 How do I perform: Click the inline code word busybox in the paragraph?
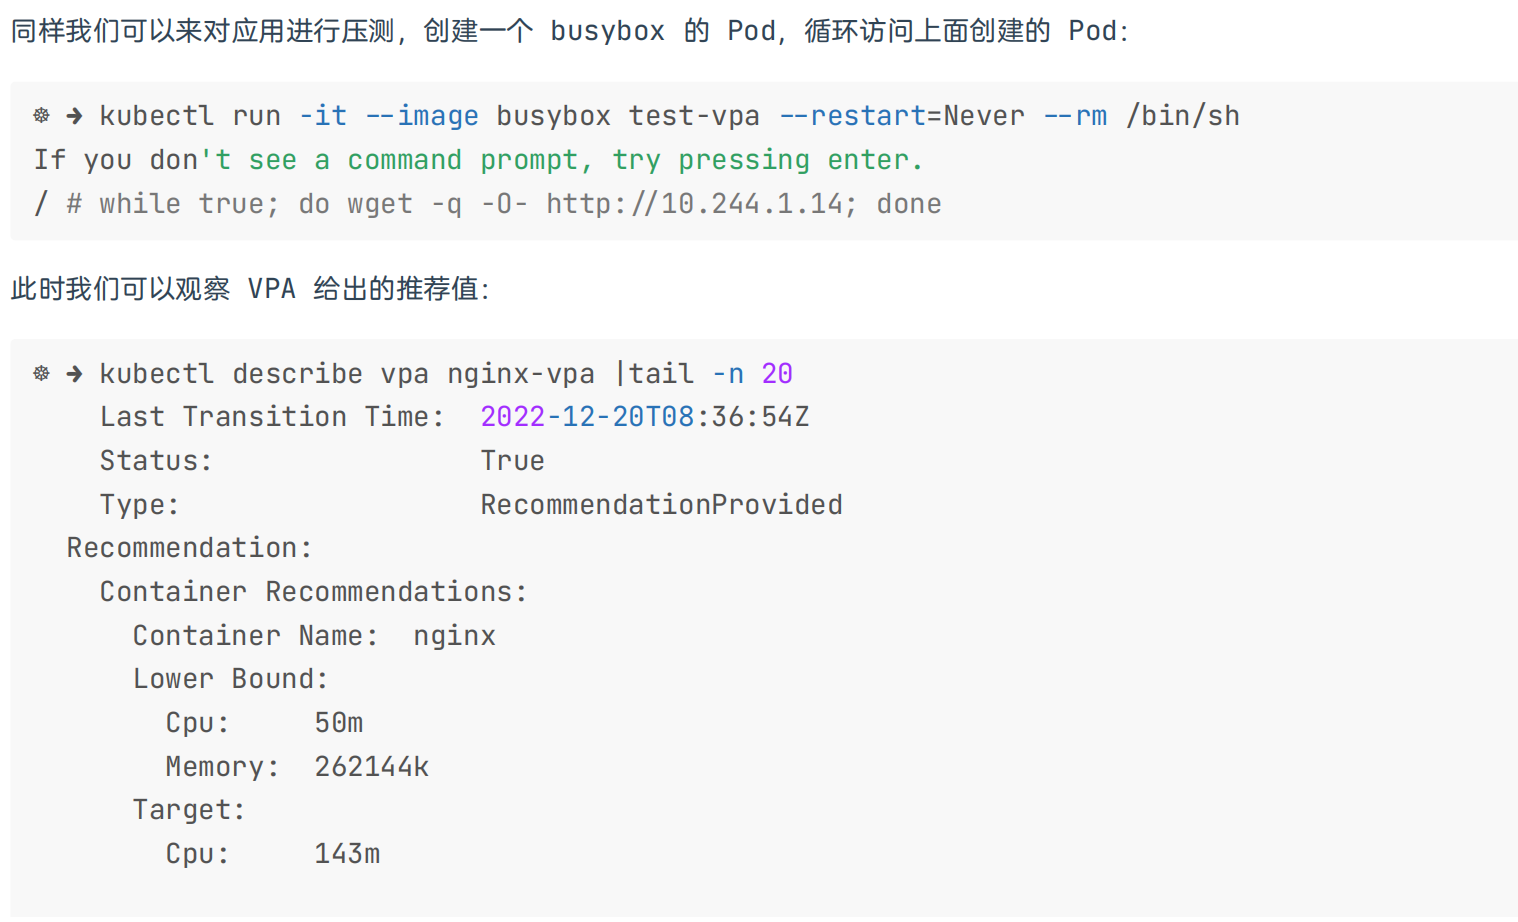coord(608,31)
